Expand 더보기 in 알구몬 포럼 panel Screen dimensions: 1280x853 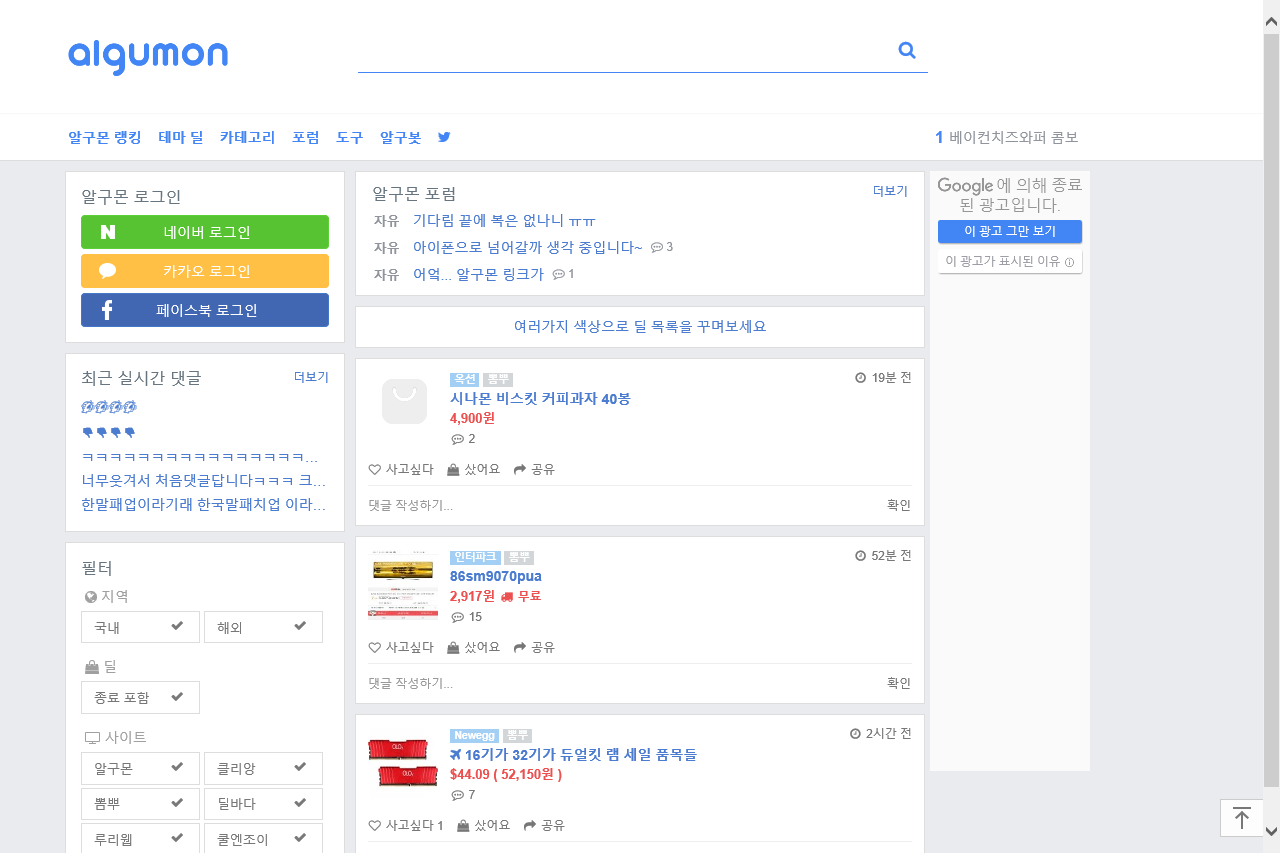click(890, 190)
